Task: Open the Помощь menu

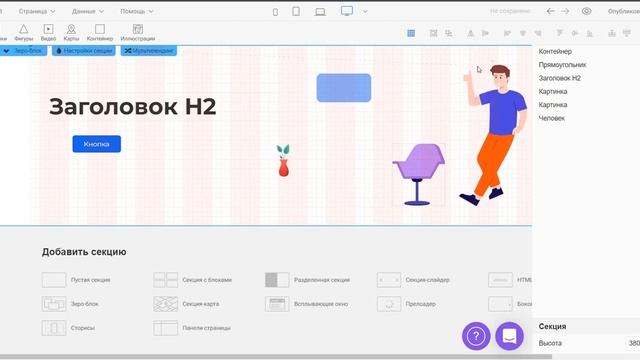Action: [x=137, y=11]
